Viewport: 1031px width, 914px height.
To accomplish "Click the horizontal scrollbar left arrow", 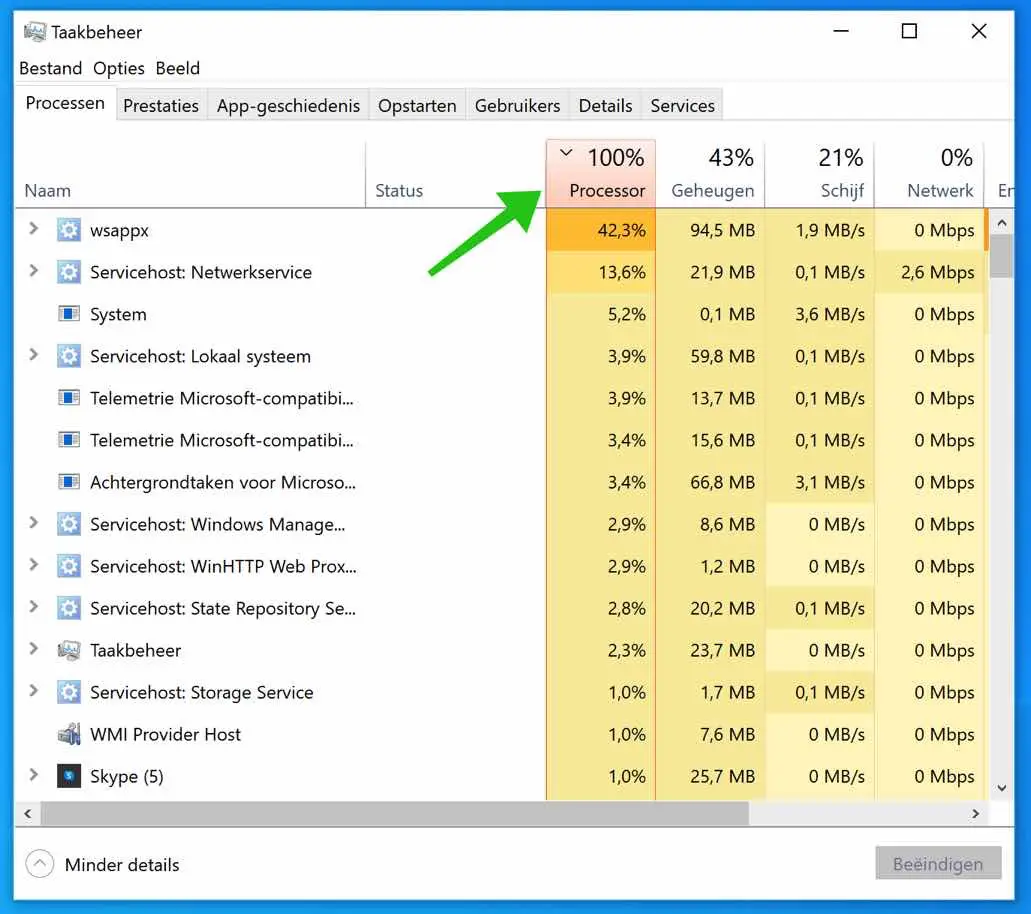I will click(x=28, y=813).
